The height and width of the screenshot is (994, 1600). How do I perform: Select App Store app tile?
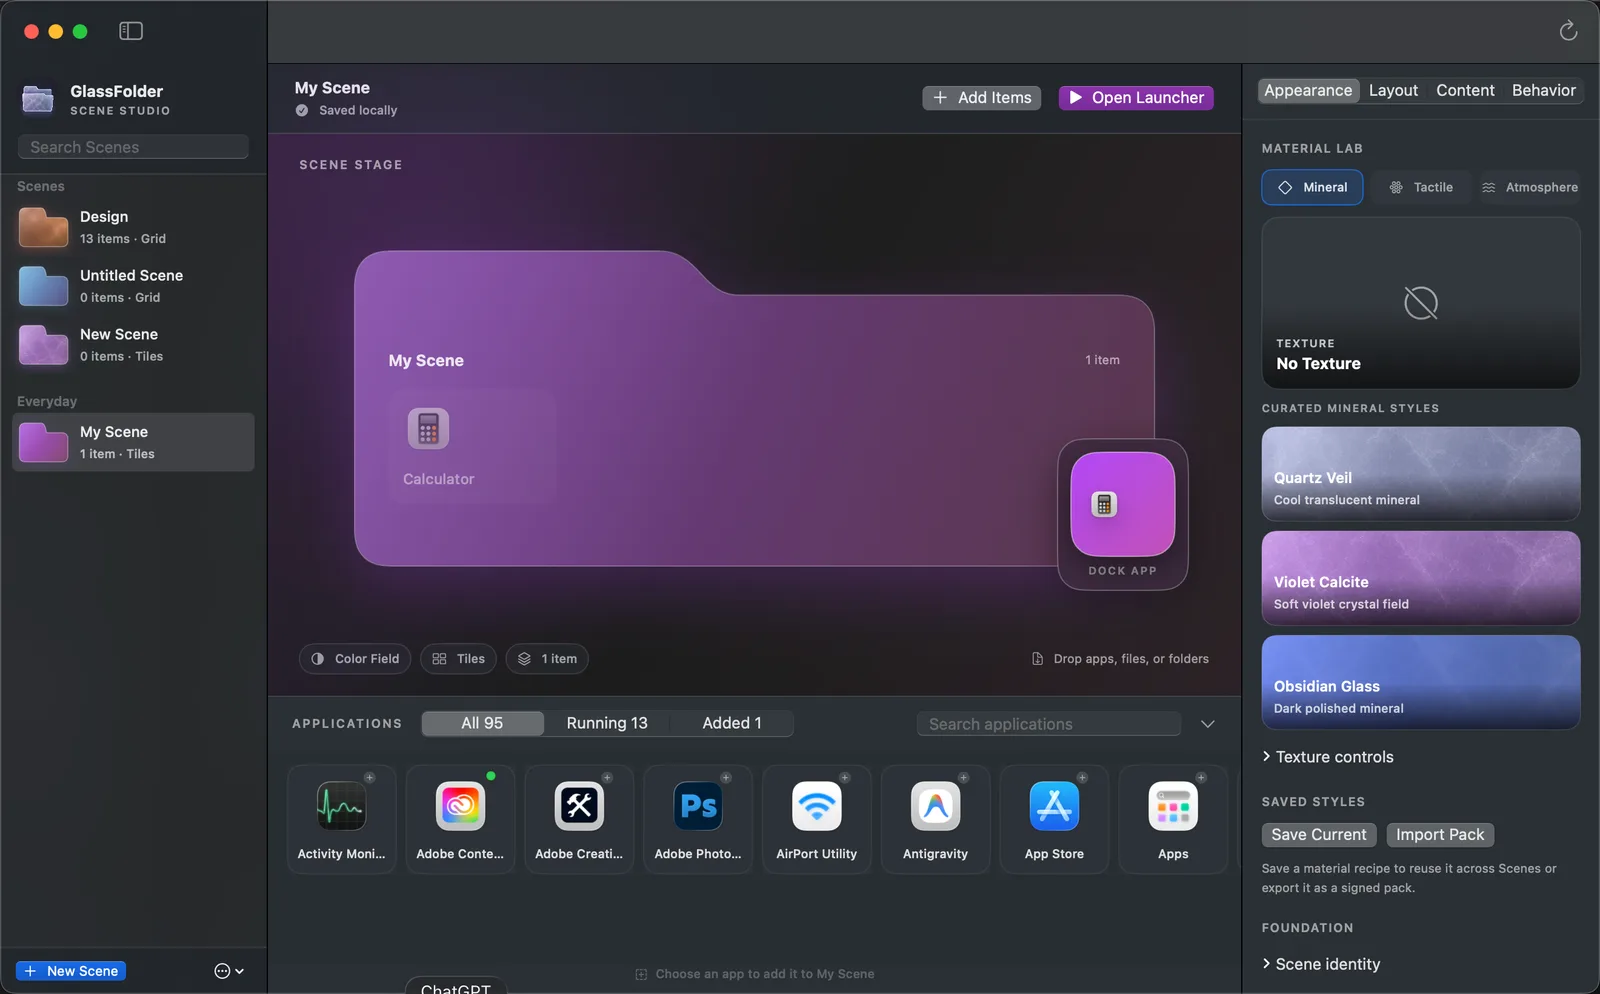tap(1055, 819)
